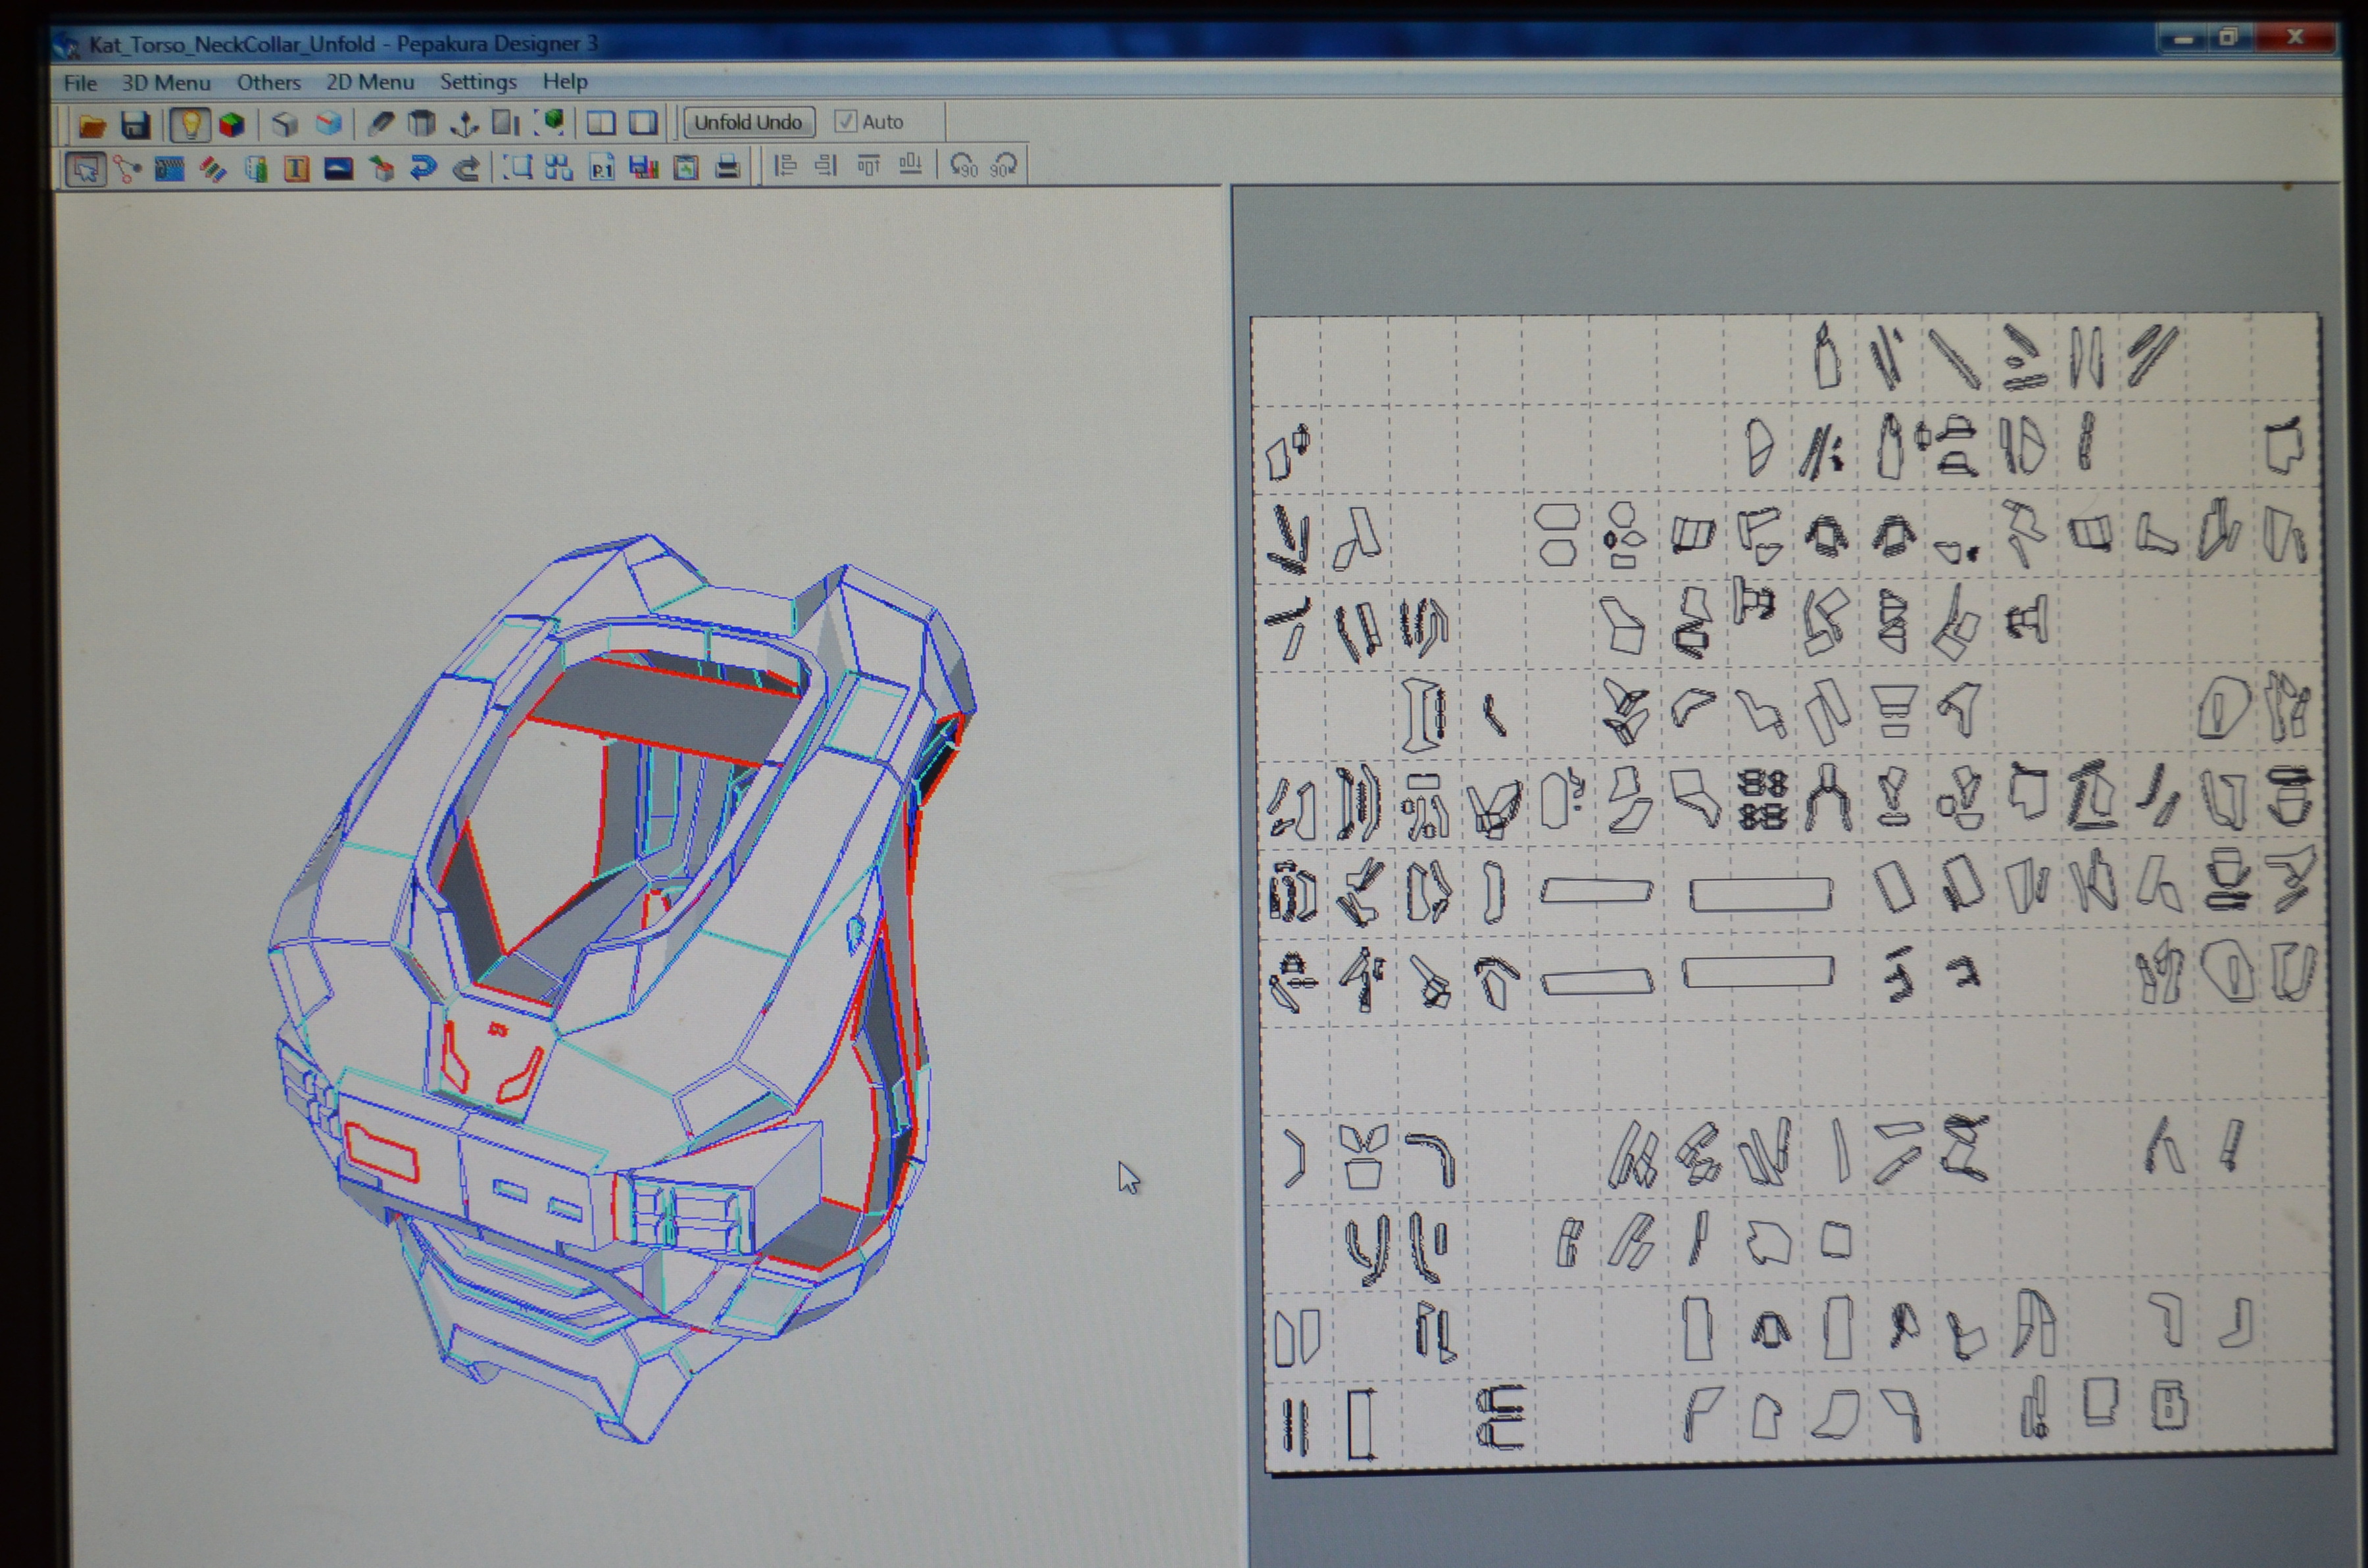Click the anchor icon in toolbar
This screenshot has width=2368, height=1568.
click(464, 124)
